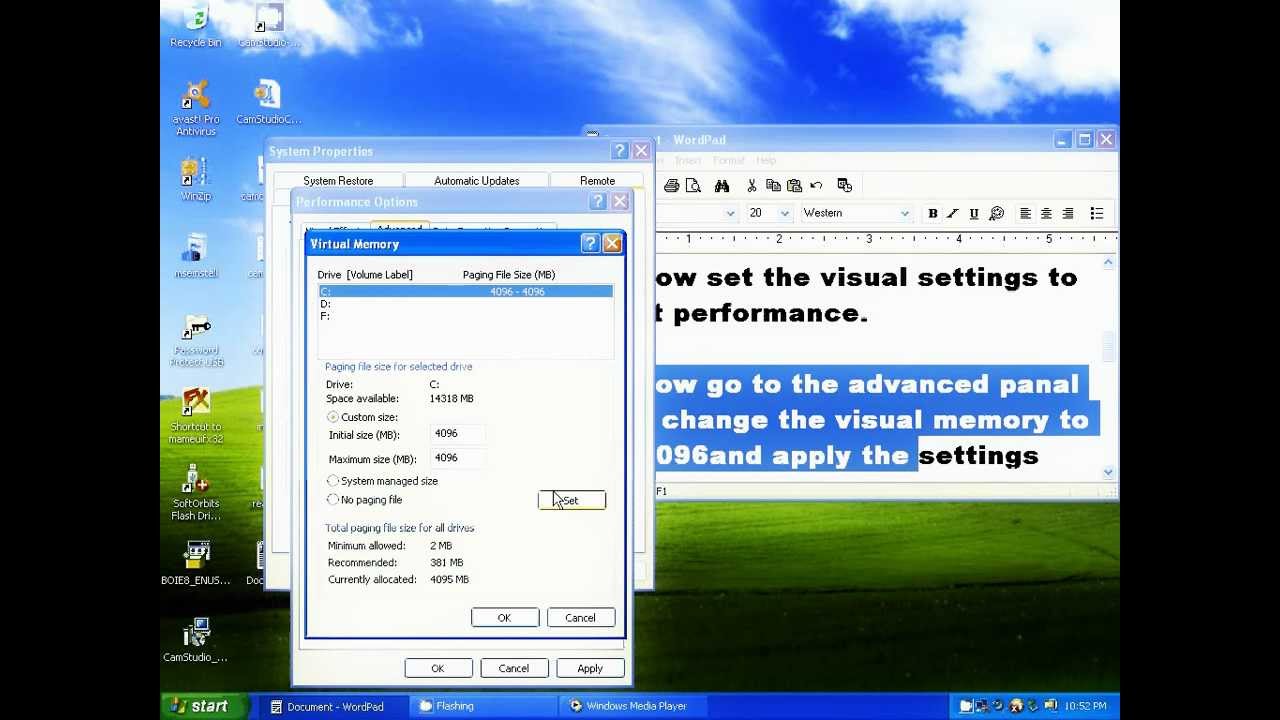Screen dimensions: 1280x720
Task: Align text right in WordPad
Action: click(1068, 213)
